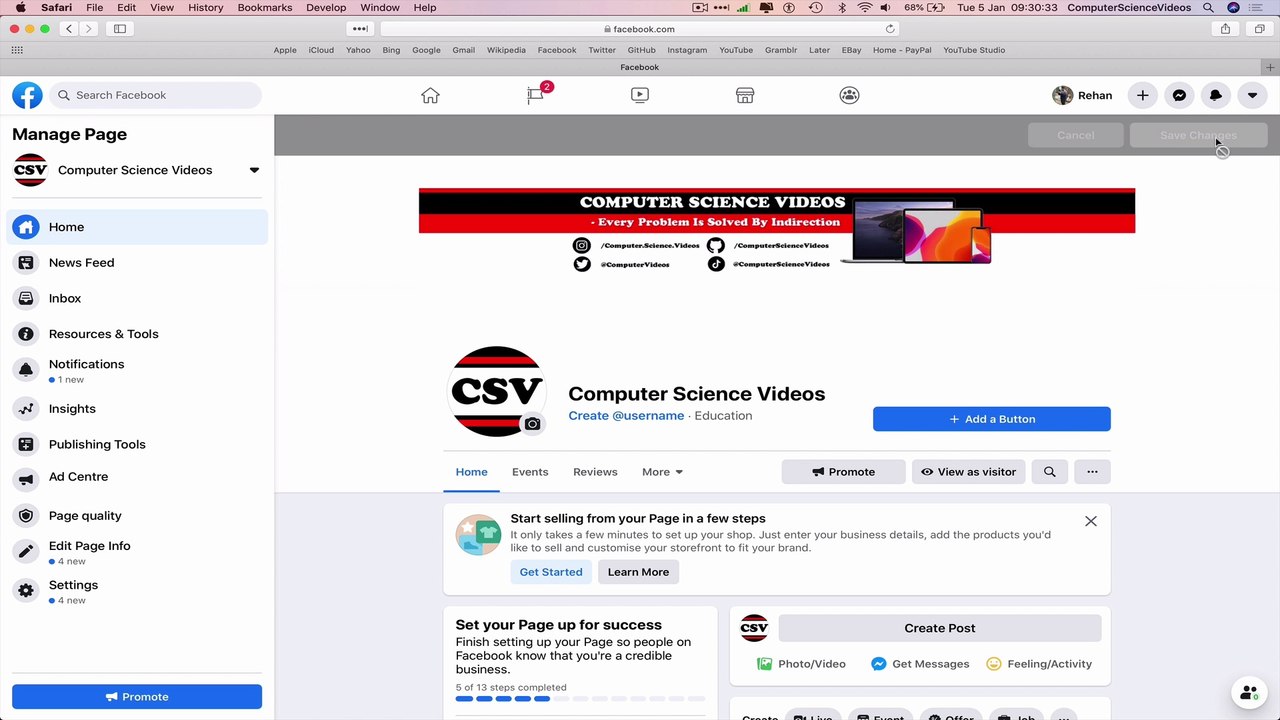Open Publishing Tools in the sidebar
Screen dimensions: 1280x720
137,444
